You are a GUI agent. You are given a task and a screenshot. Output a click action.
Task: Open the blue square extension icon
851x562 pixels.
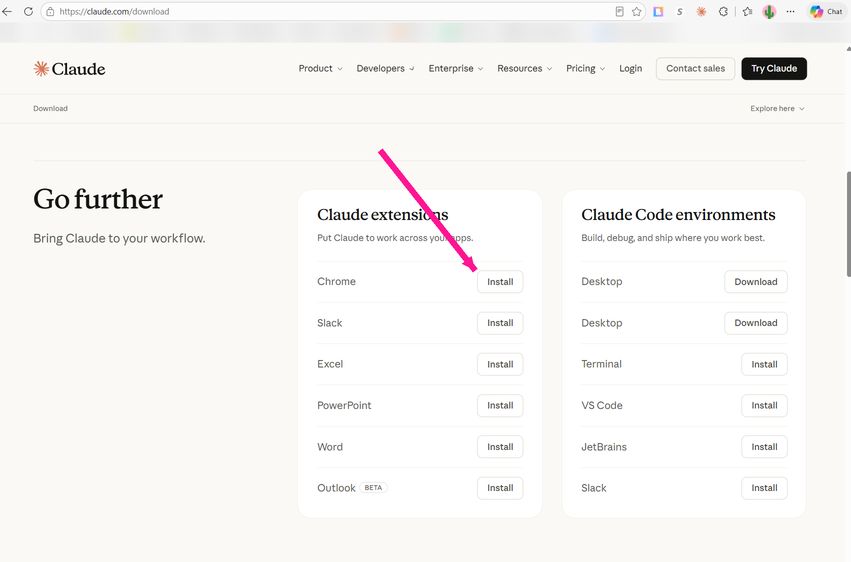tap(658, 11)
